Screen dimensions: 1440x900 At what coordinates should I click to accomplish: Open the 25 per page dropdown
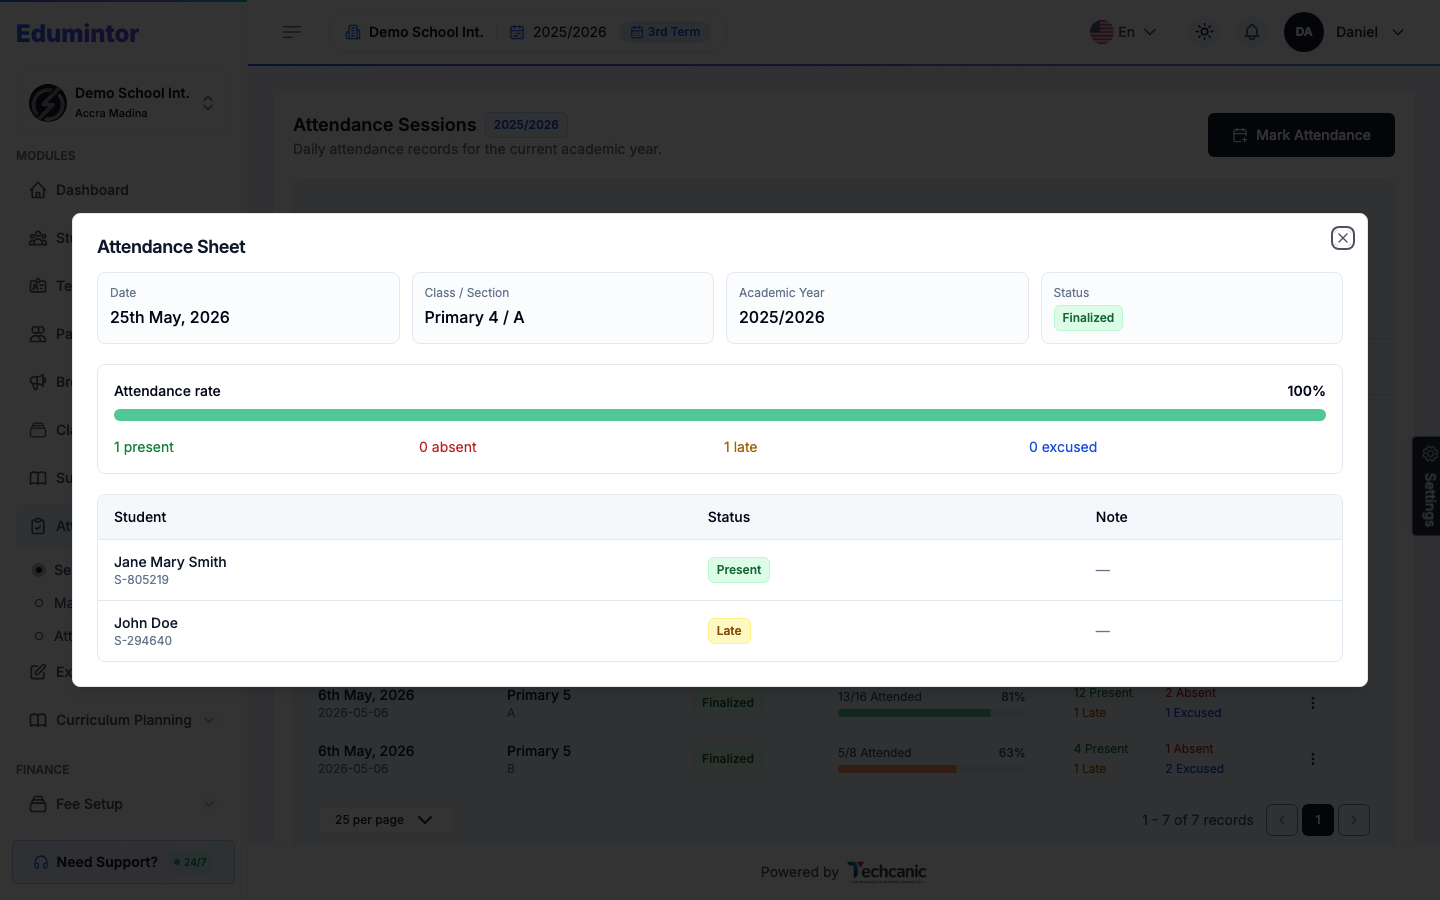tap(385, 820)
